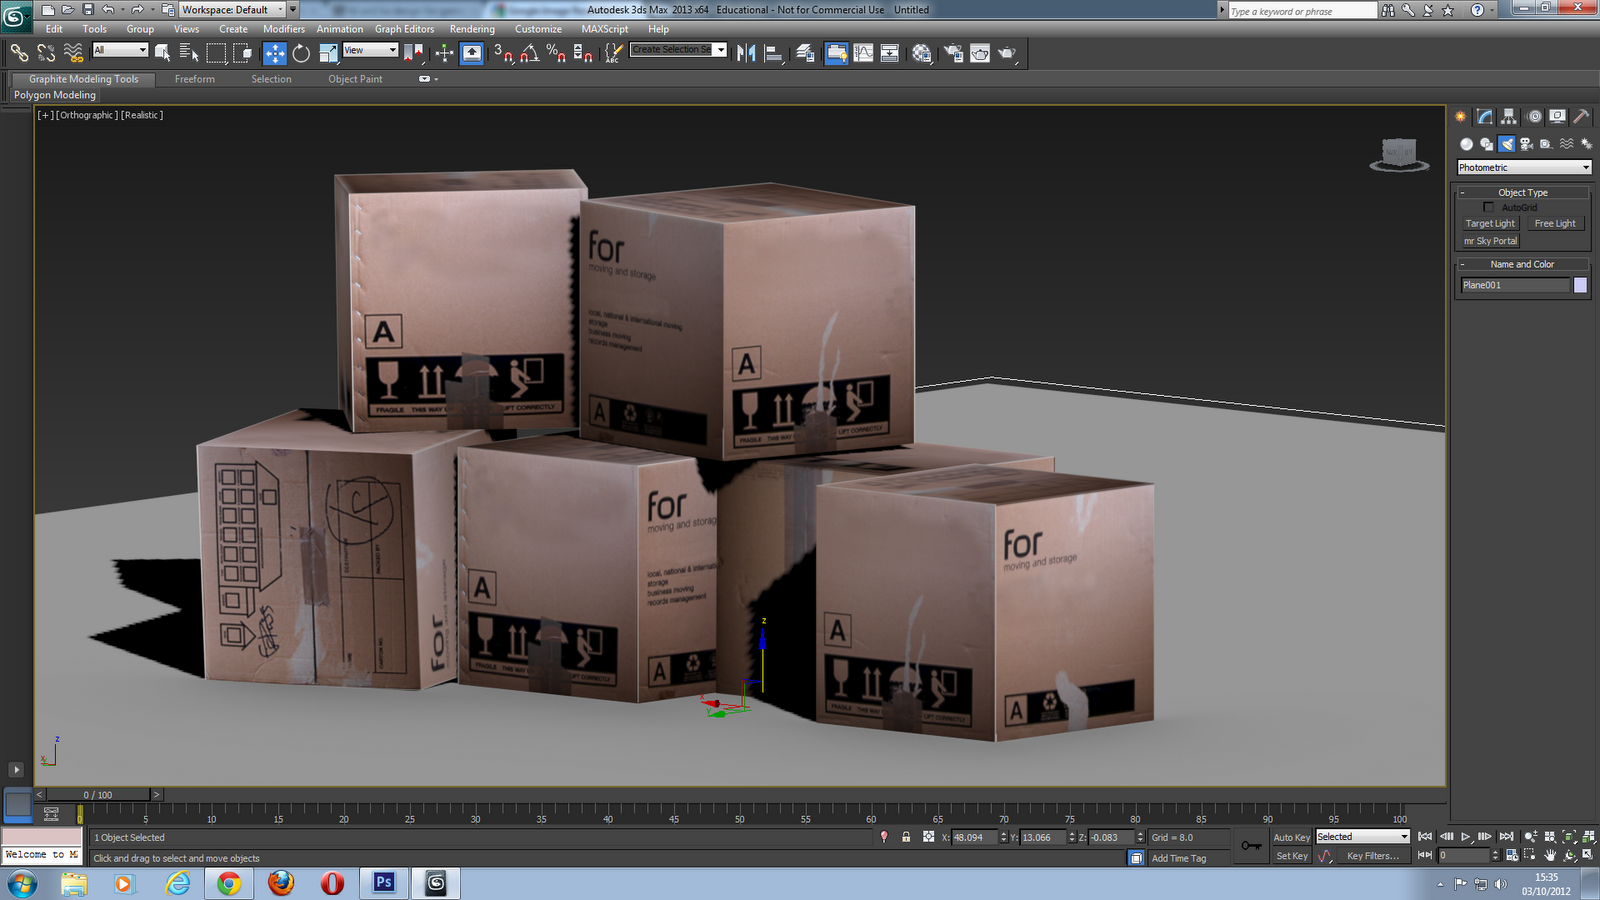Collapse the Name and Color rollout
This screenshot has height=900, width=1600.
1522,264
